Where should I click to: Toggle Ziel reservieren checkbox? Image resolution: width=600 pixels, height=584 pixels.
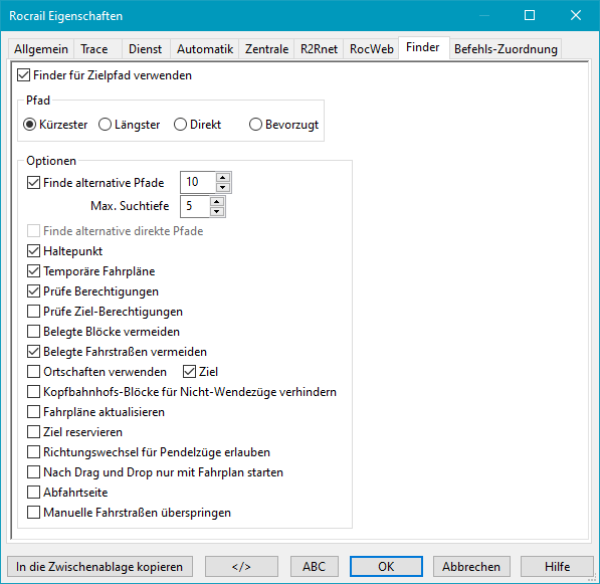click(35, 432)
